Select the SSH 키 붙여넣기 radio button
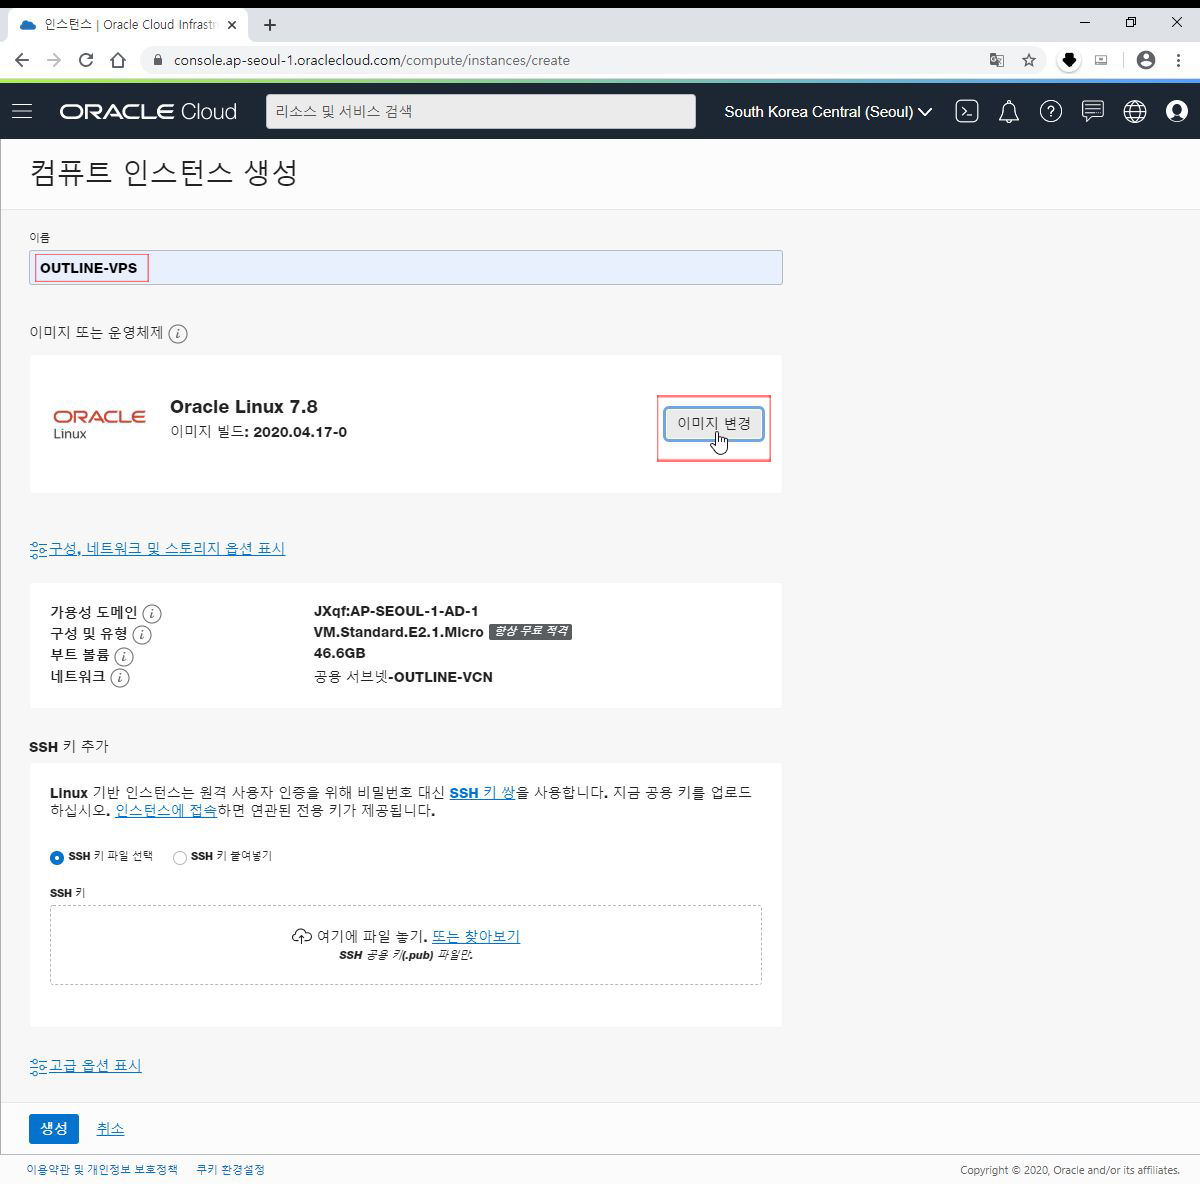This screenshot has width=1200, height=1184. 180,858
